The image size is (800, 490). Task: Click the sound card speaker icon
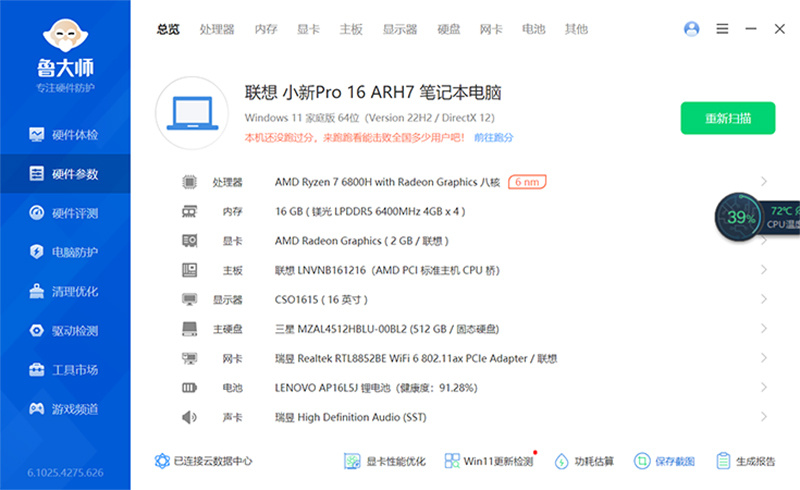pyautogui.click(x=189, y=417)
